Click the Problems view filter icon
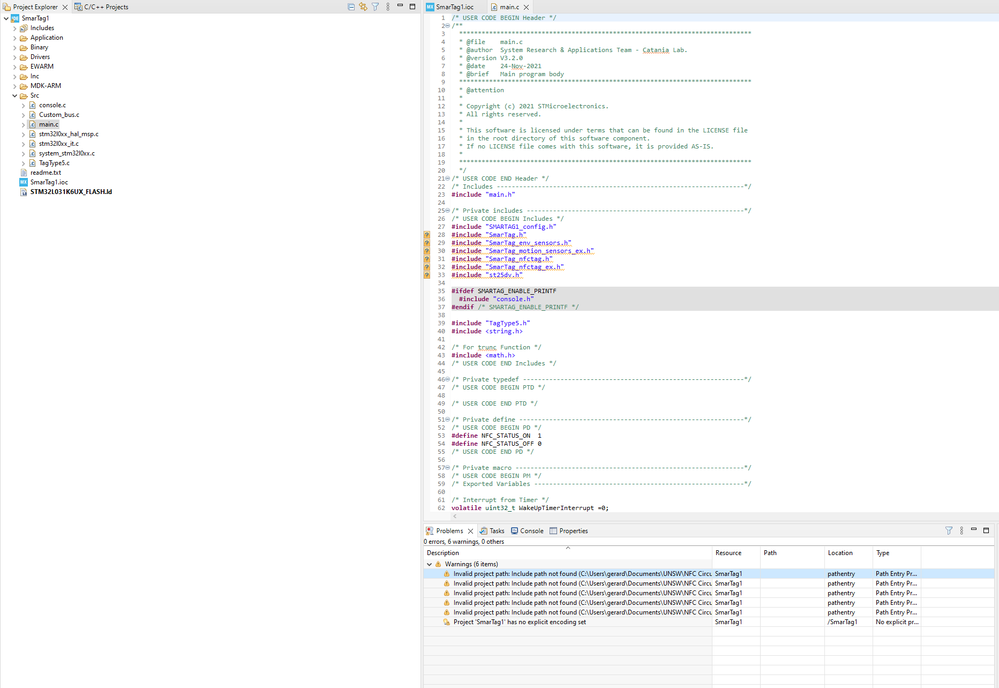 point(949,531)
